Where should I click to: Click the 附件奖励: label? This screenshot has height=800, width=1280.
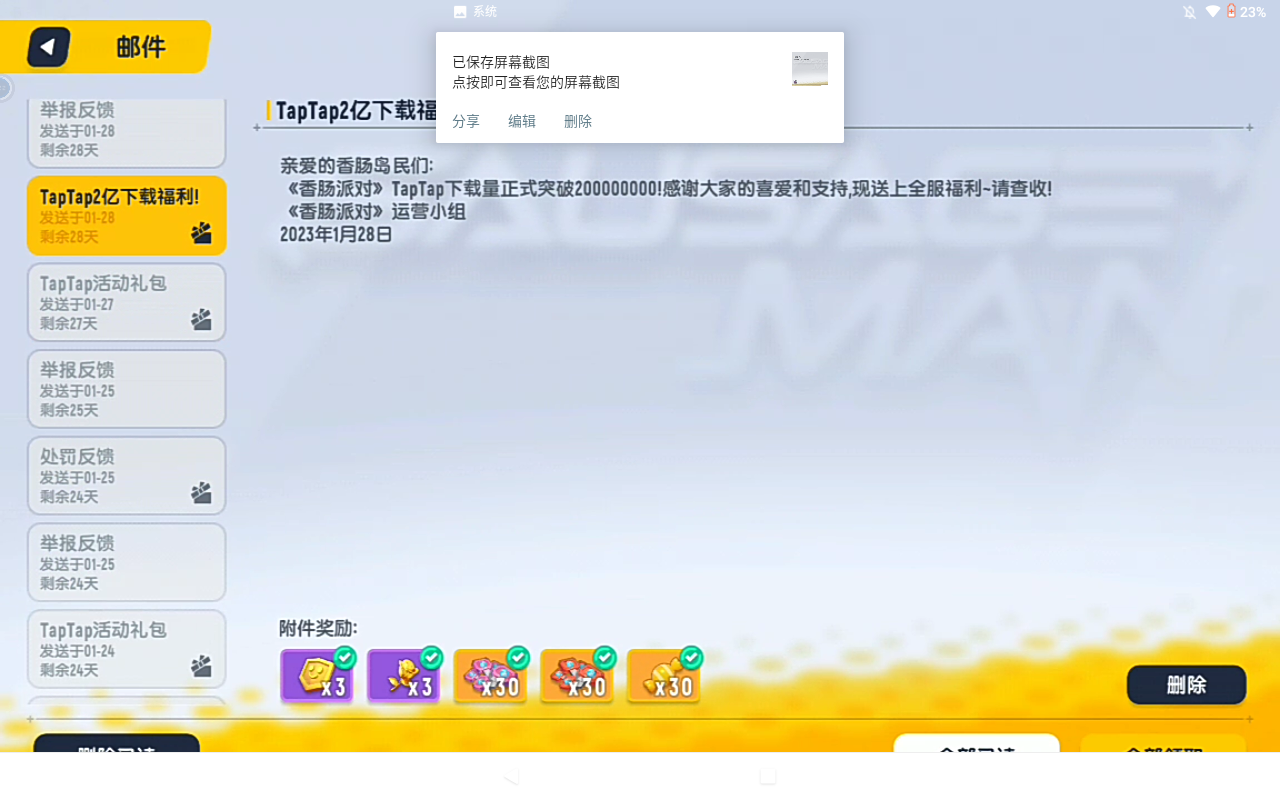[x=318, y=628]
